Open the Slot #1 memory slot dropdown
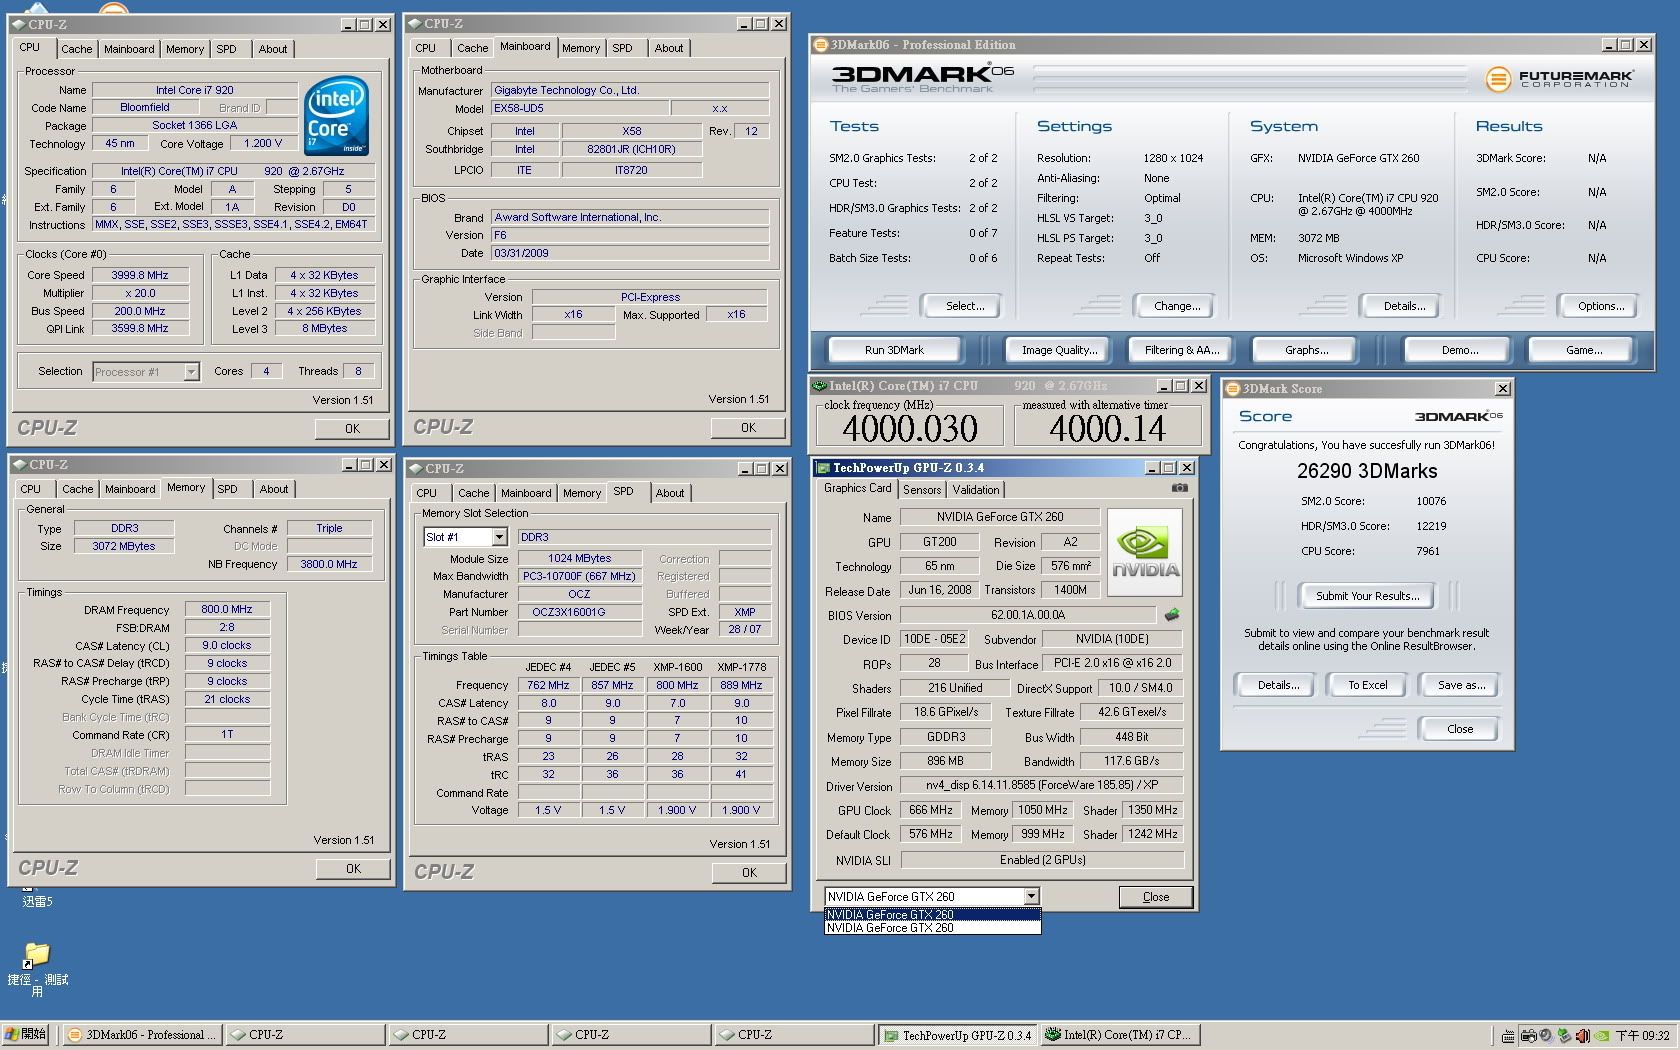Viewport: 1680px width, 1050px height. coord(499,538)
